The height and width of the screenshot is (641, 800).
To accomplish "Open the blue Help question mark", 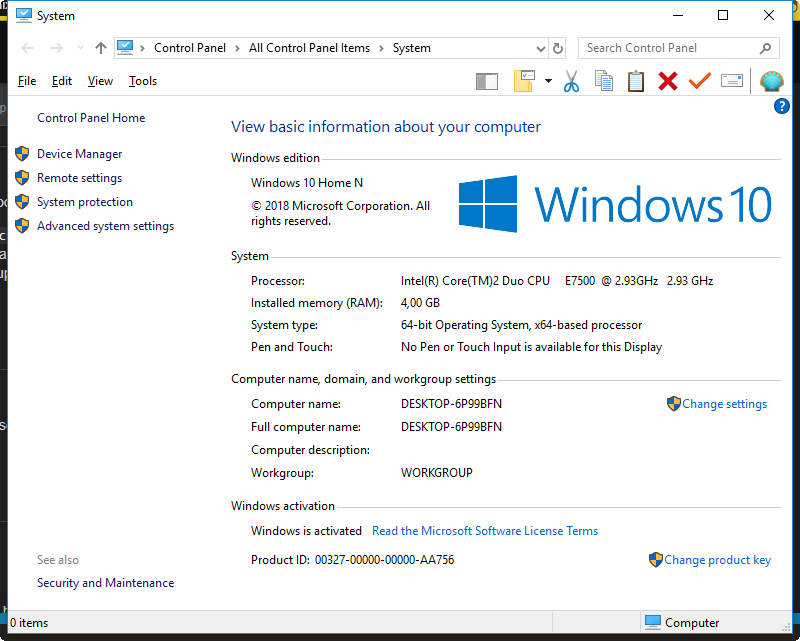I will (782, 106).
